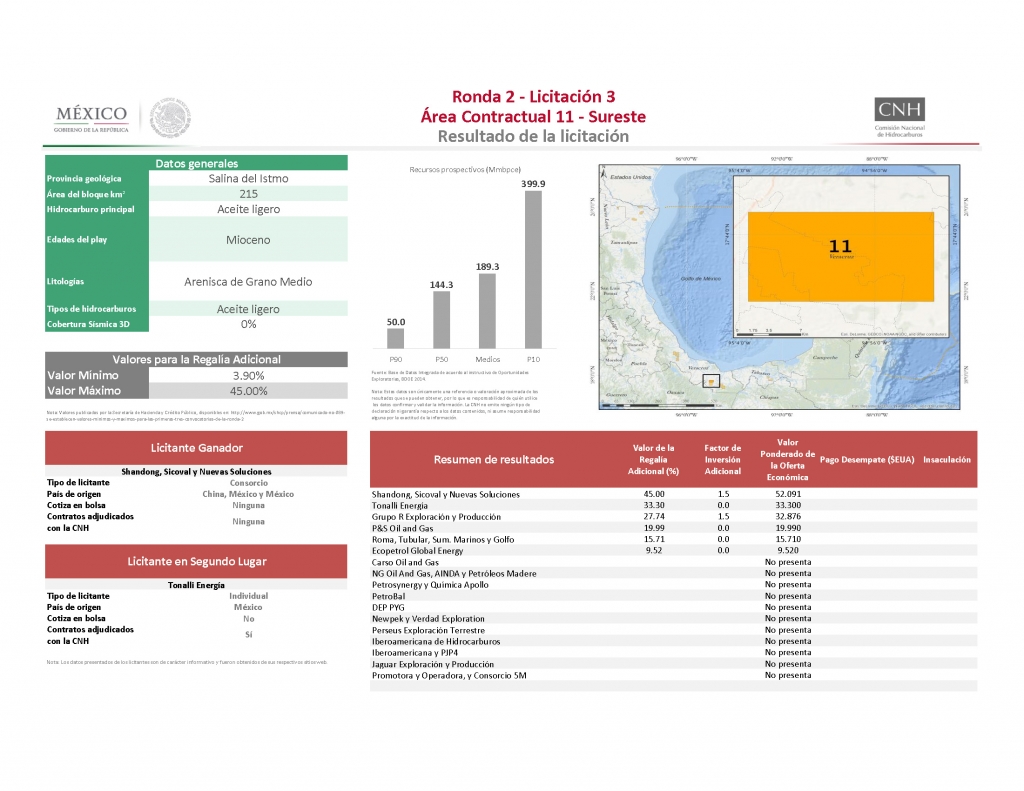This screenshot has height=791, width=1024.
Task: Click the P10 bar labeled 399.9
Action: point(533,269)
